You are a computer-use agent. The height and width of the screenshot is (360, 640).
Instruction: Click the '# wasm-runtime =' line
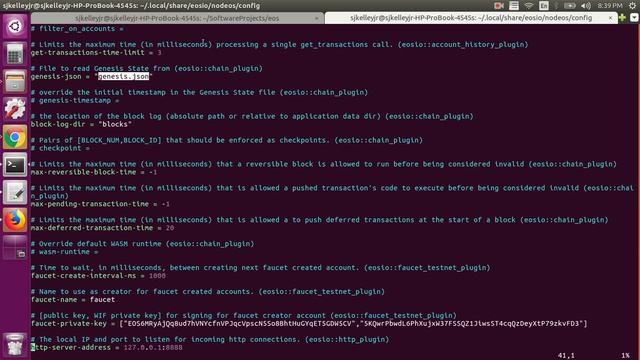pos(64,252)
